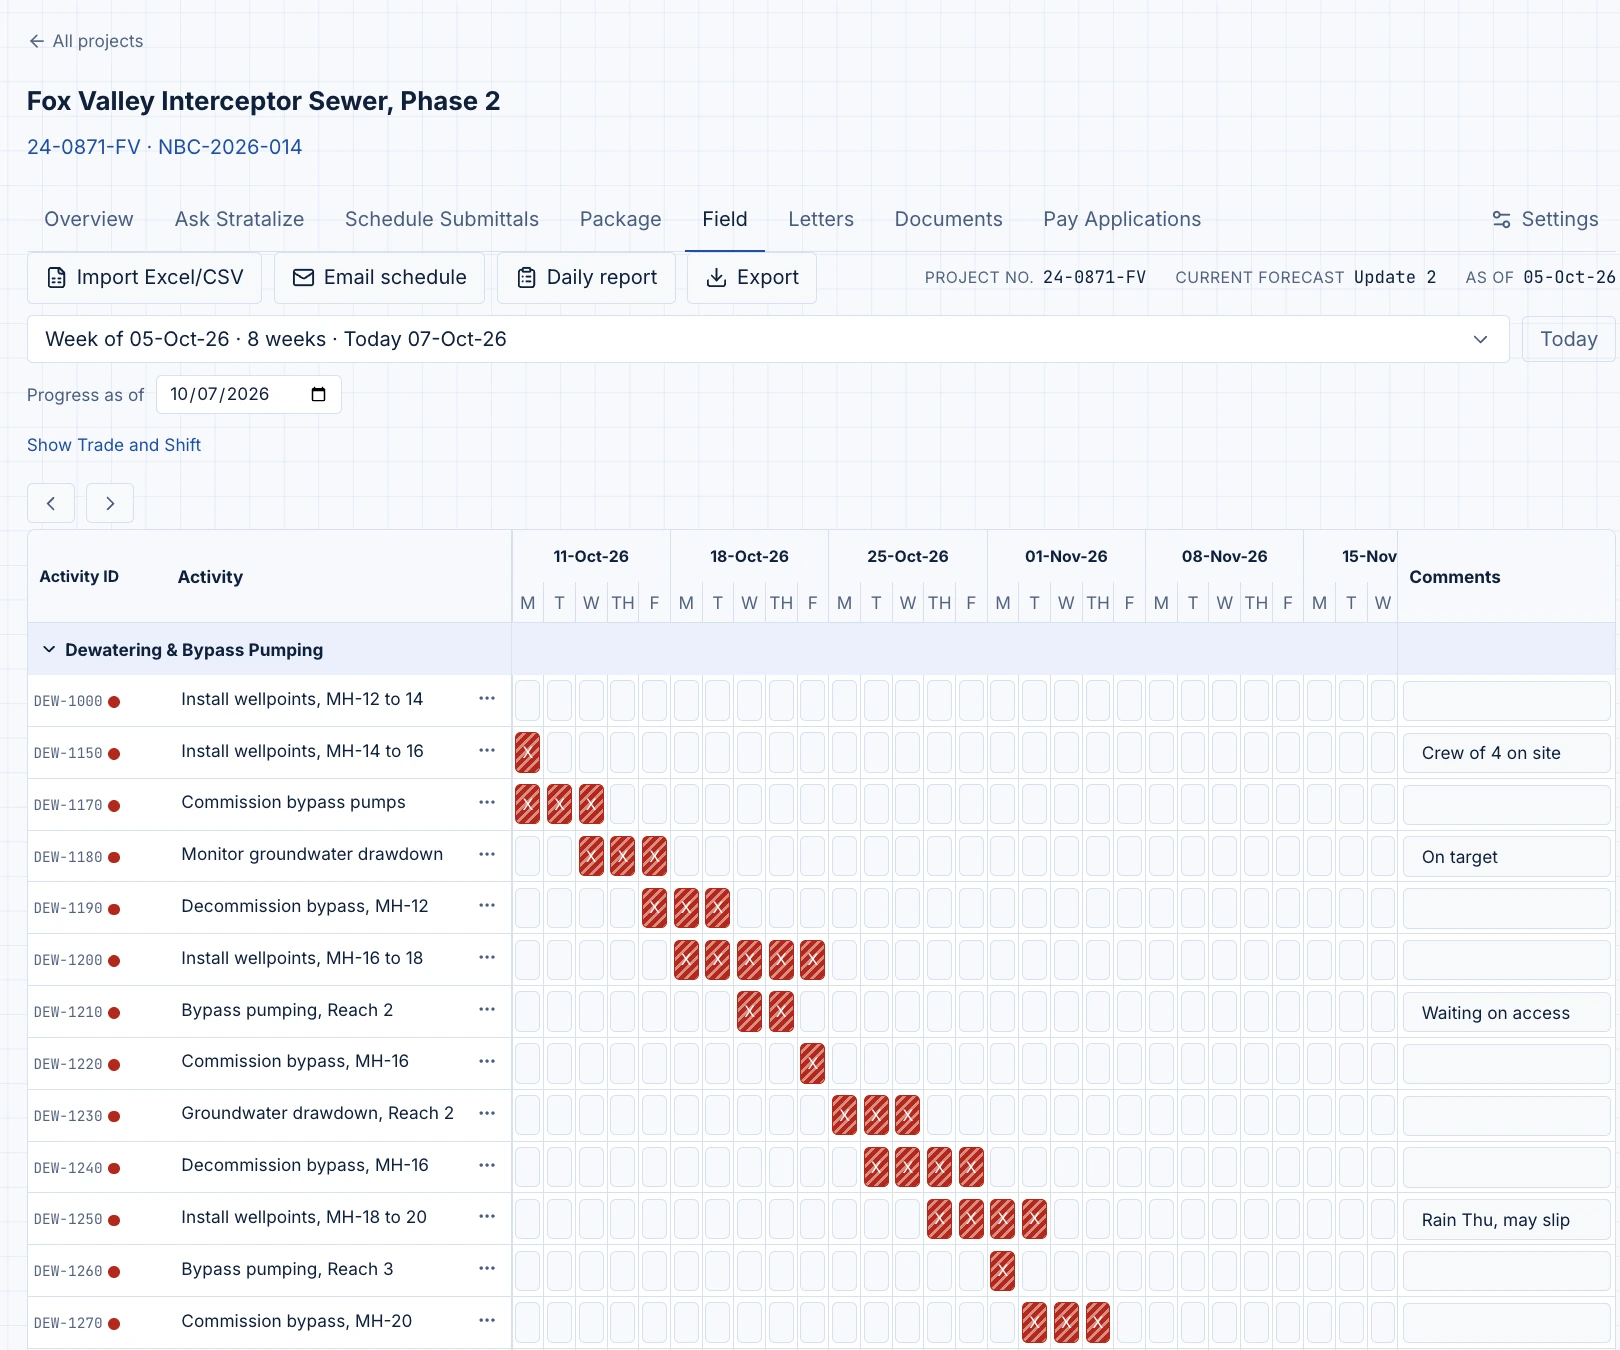Open calendar picker in progress date field

(x=319, y=394)
